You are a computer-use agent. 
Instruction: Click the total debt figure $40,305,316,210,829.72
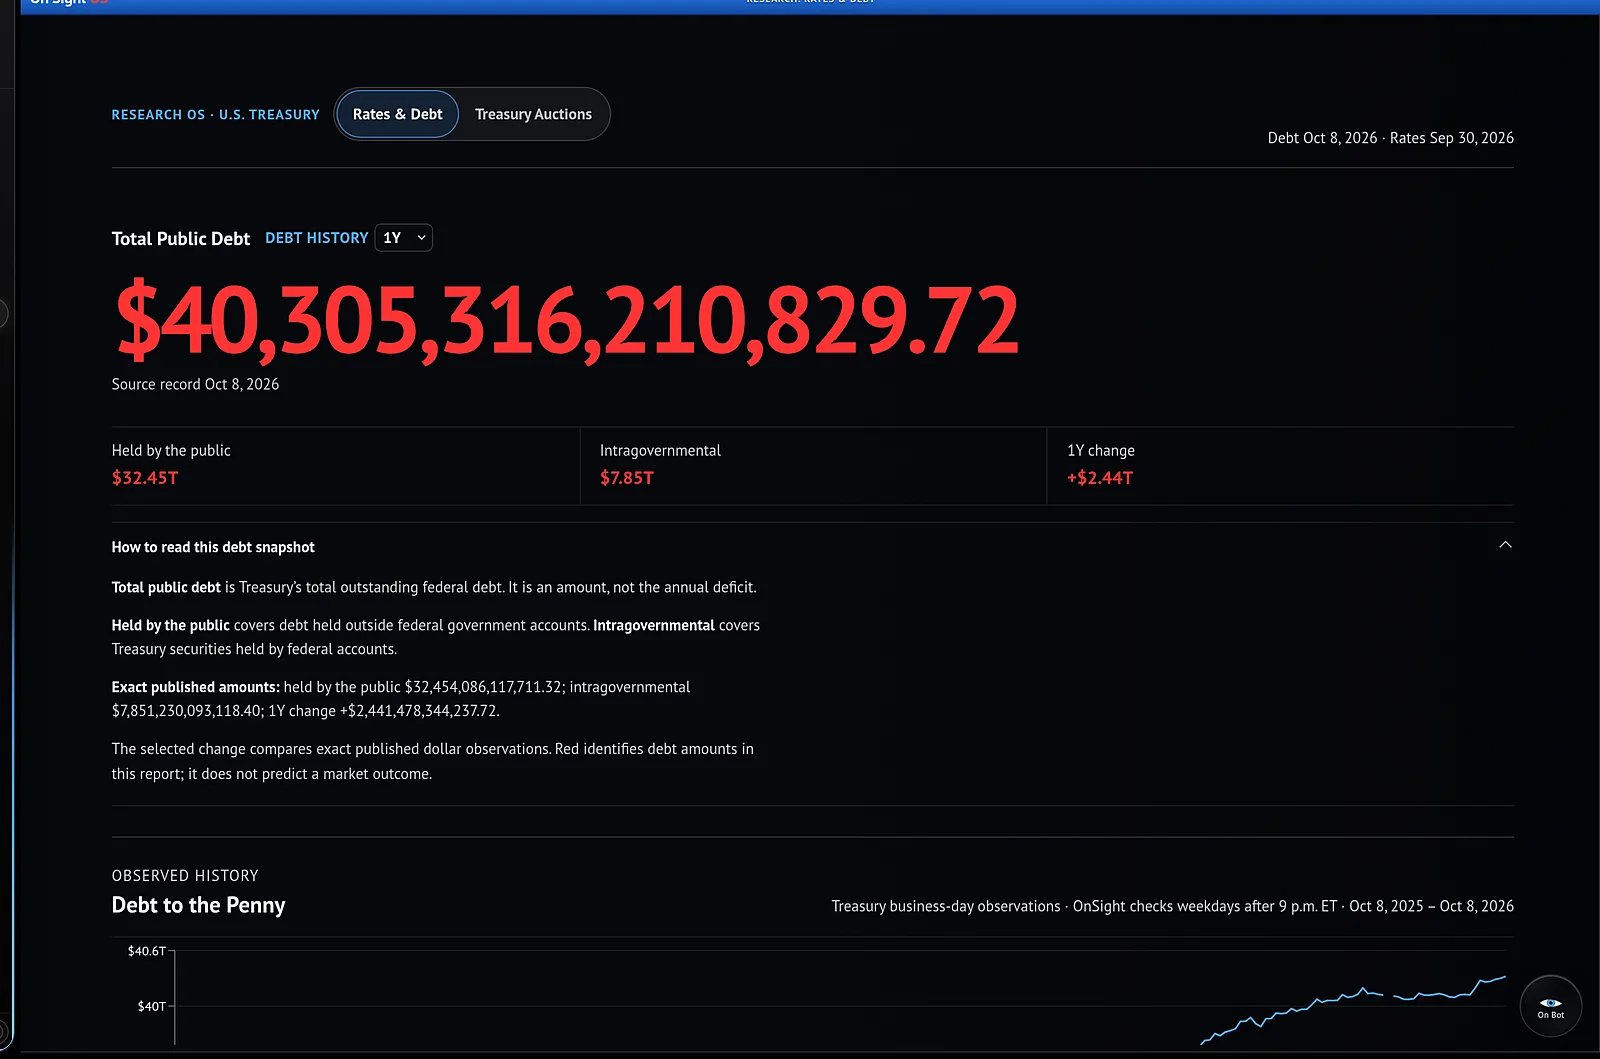click(567, 320)
